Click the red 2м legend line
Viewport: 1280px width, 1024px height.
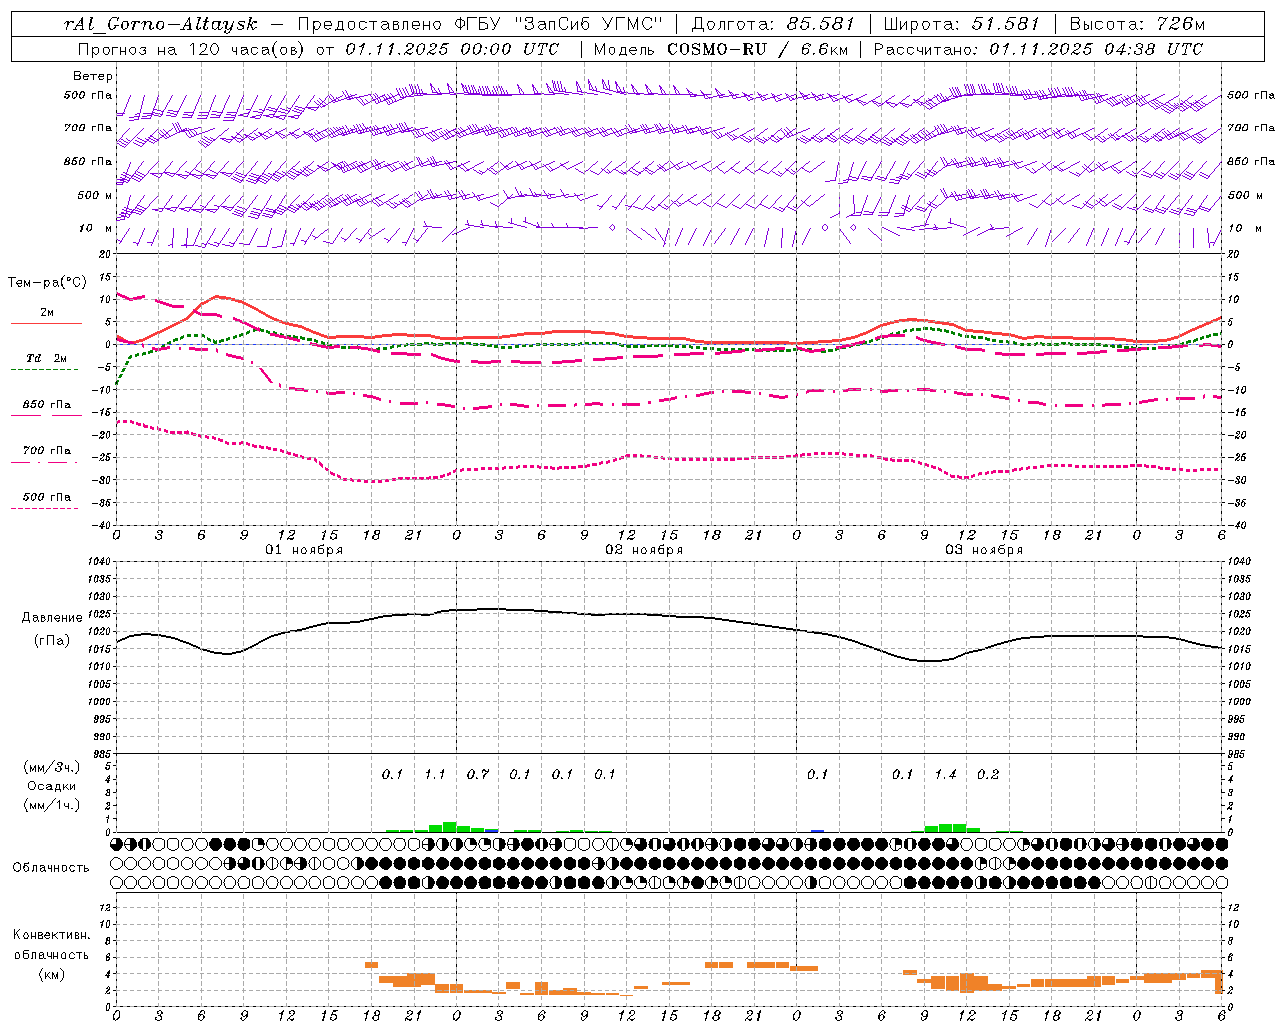pyautogui.click(x=46, y=323)
